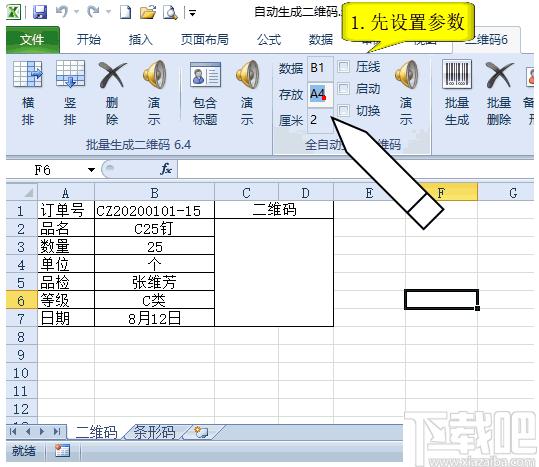Switch to the 页面布局 ribbon tab
Screen dimensions: 539x467
click(205, 40)
